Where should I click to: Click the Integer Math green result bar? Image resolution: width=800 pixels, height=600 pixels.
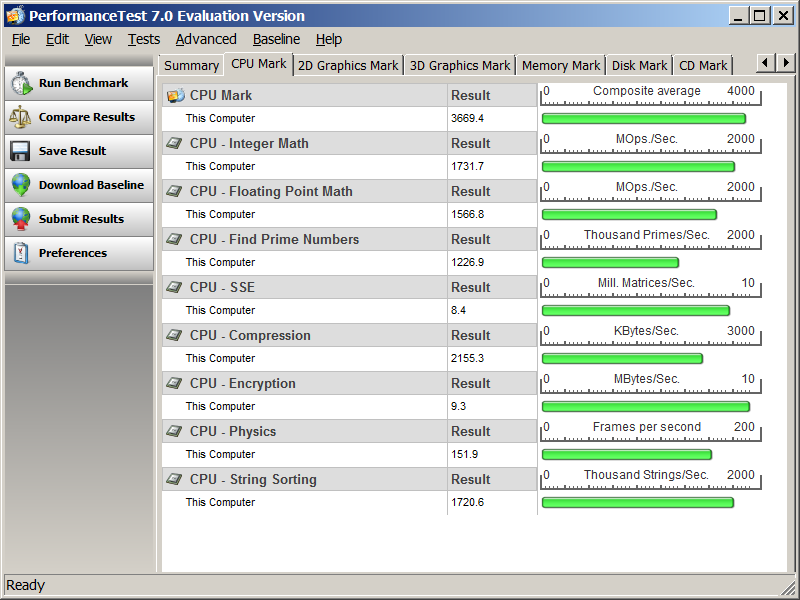point(638,167)
